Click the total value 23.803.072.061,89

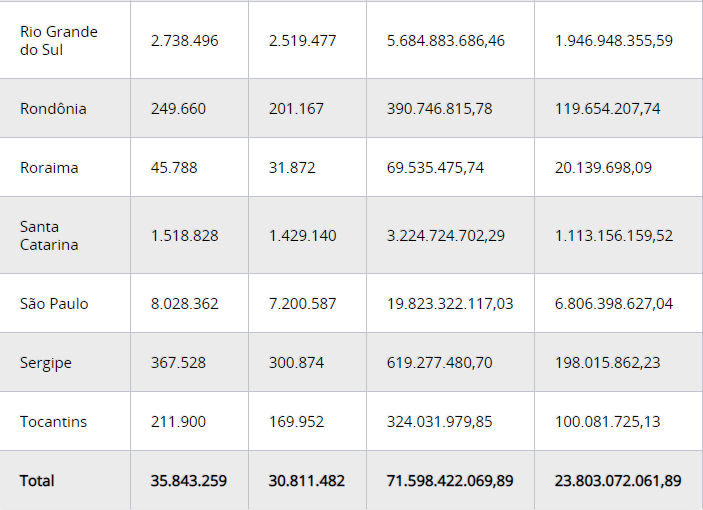tap(618, 481)
